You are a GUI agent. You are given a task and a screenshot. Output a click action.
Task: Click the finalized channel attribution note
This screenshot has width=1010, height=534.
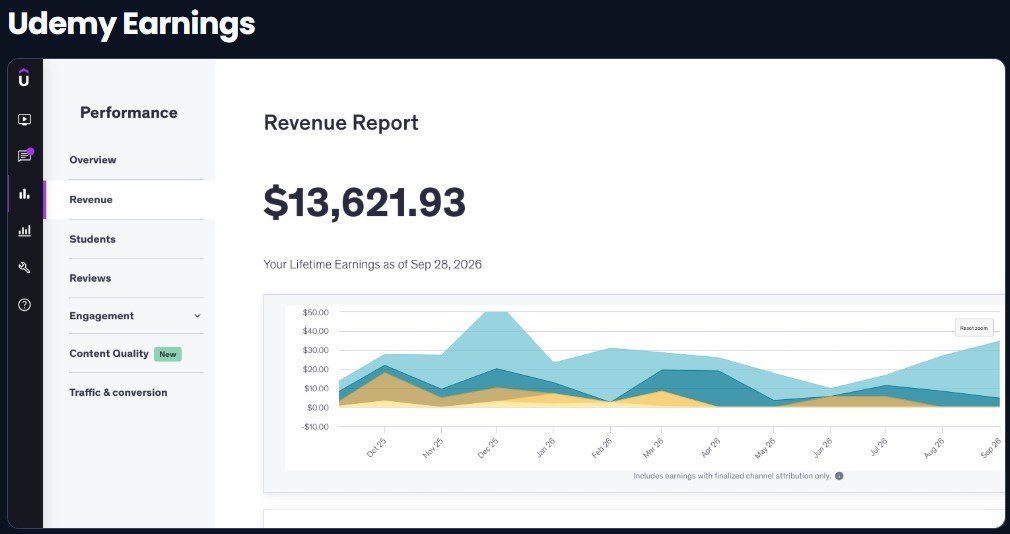point(732,476)
